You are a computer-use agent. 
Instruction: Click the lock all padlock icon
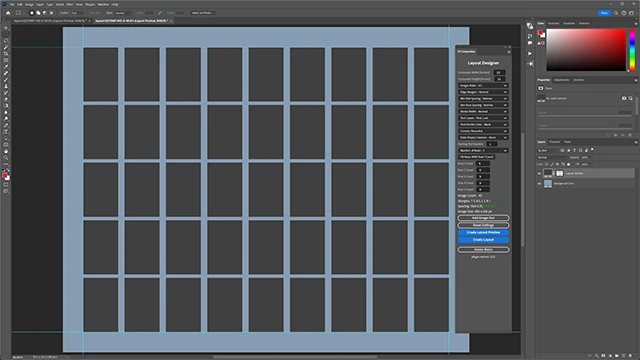[569, 164]
